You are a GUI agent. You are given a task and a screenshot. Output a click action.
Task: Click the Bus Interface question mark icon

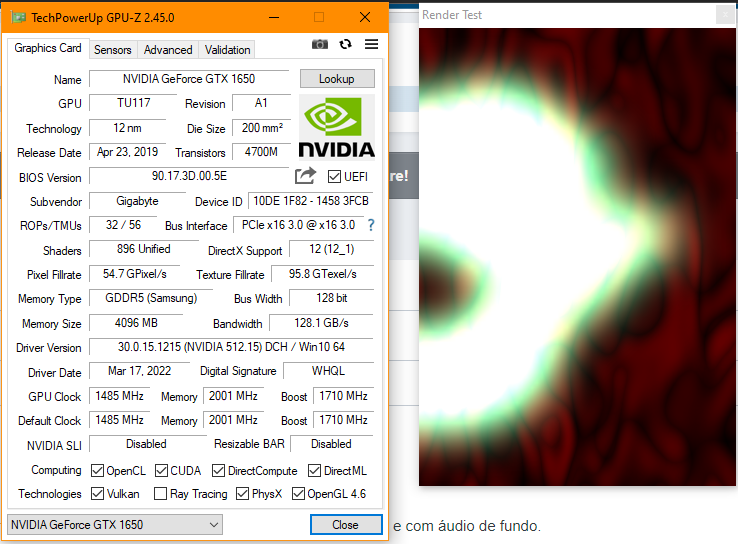click(371, 225)
